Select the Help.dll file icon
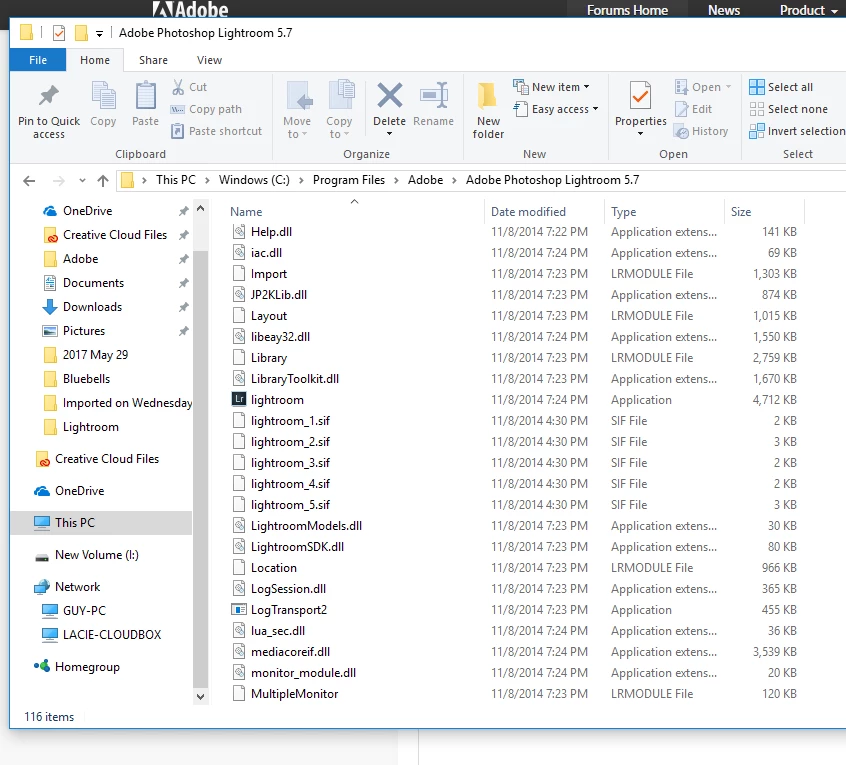Image resolution: width=846 pixels, height=765 pixels. (239, 232)
